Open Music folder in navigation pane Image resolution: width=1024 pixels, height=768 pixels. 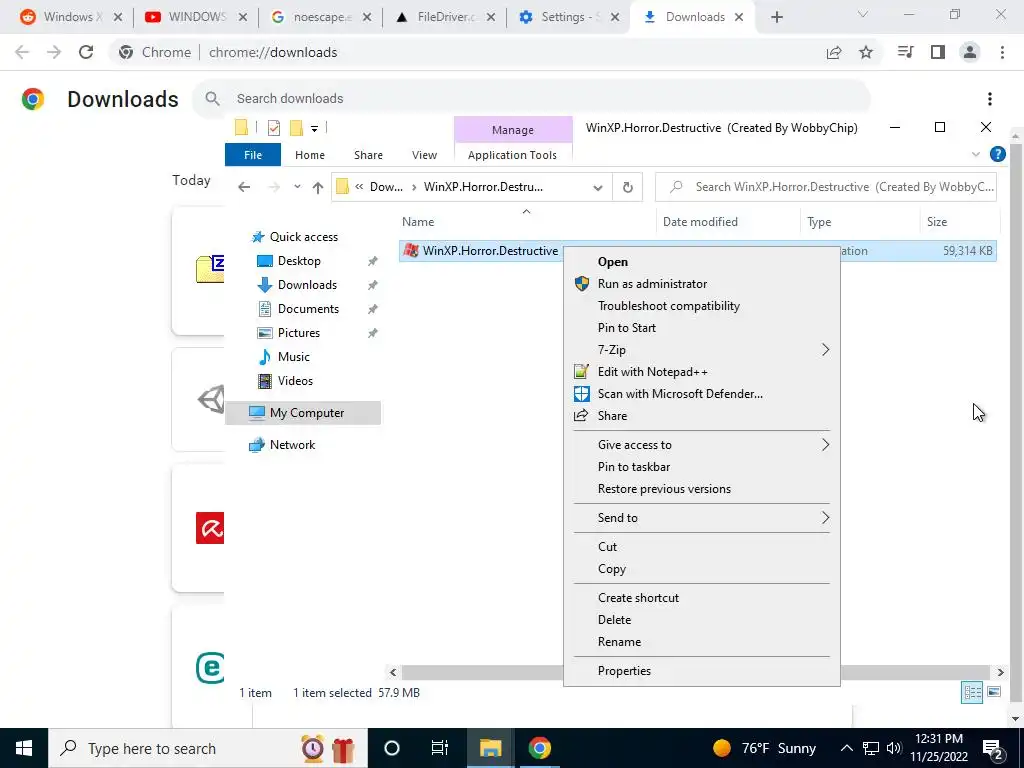point(293,357)
